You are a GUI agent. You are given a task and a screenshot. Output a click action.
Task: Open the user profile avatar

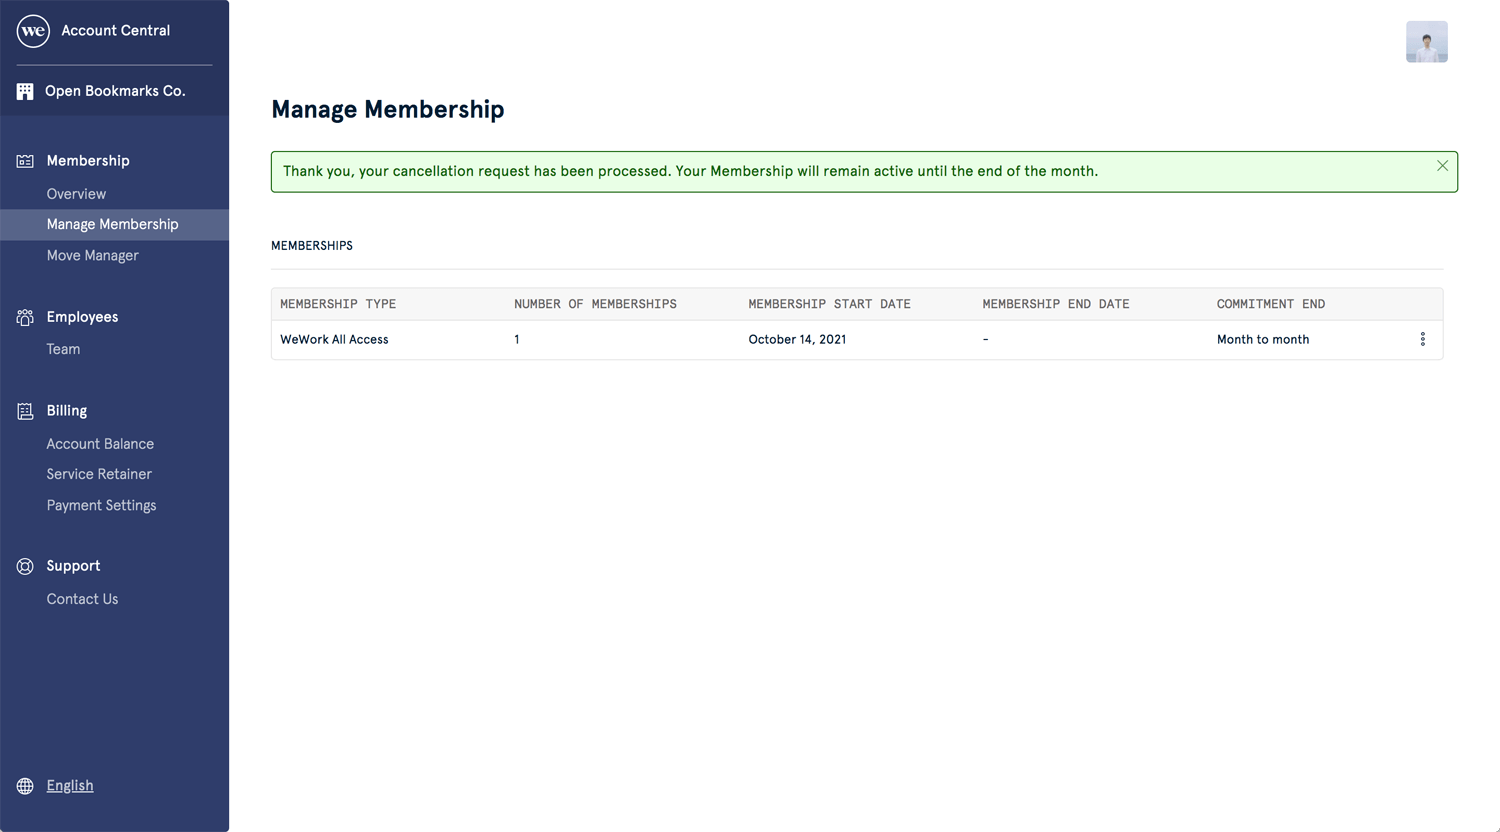[x=1427, y=42]
